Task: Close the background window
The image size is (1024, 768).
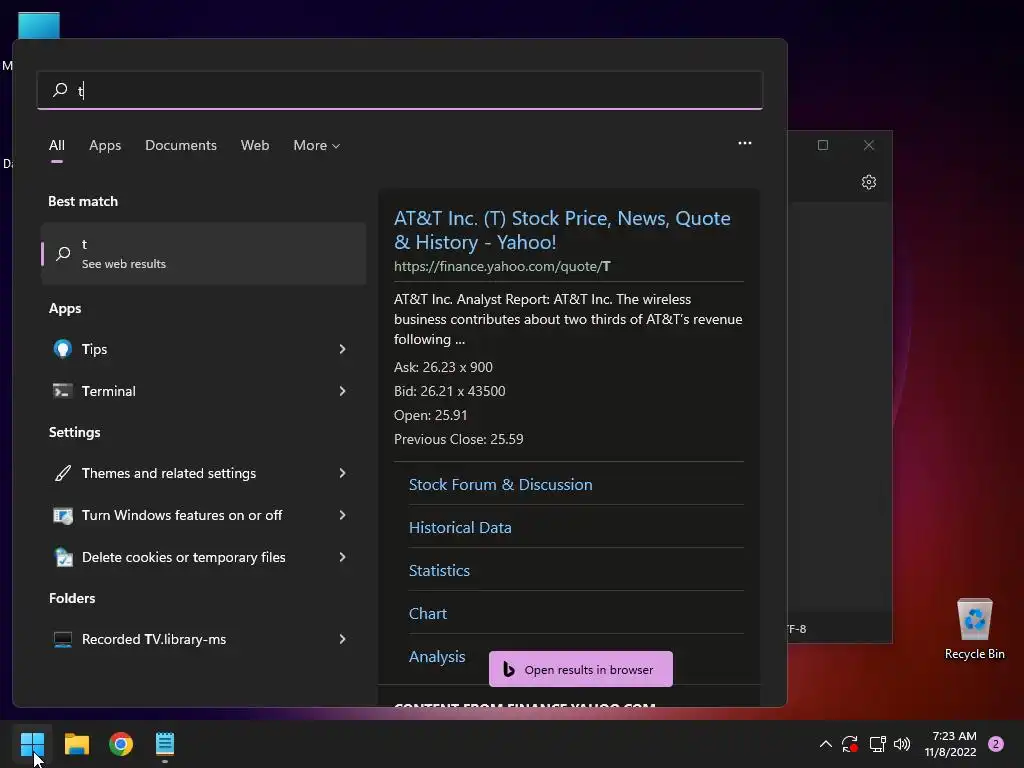Action: (869, 145)
